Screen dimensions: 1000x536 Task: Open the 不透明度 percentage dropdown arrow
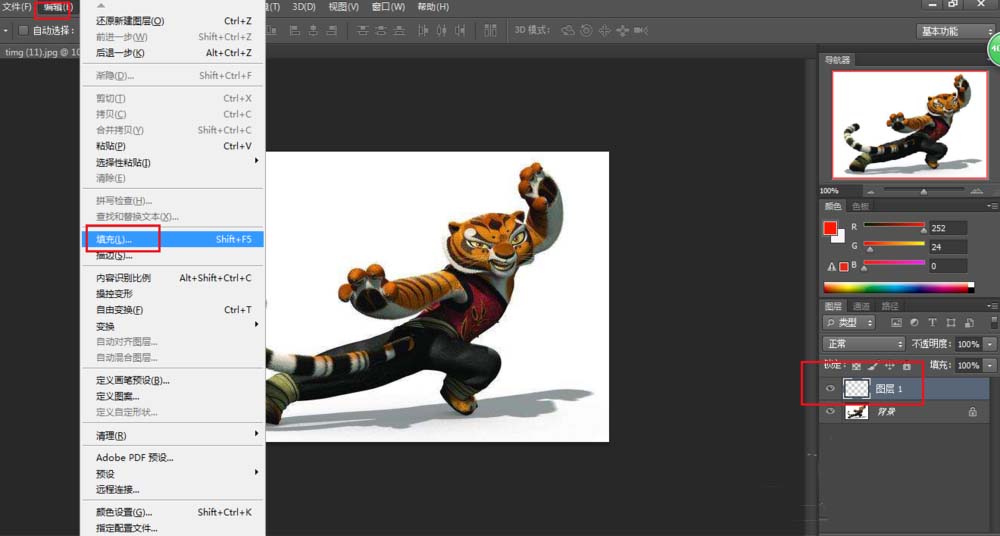pos(990,344)
